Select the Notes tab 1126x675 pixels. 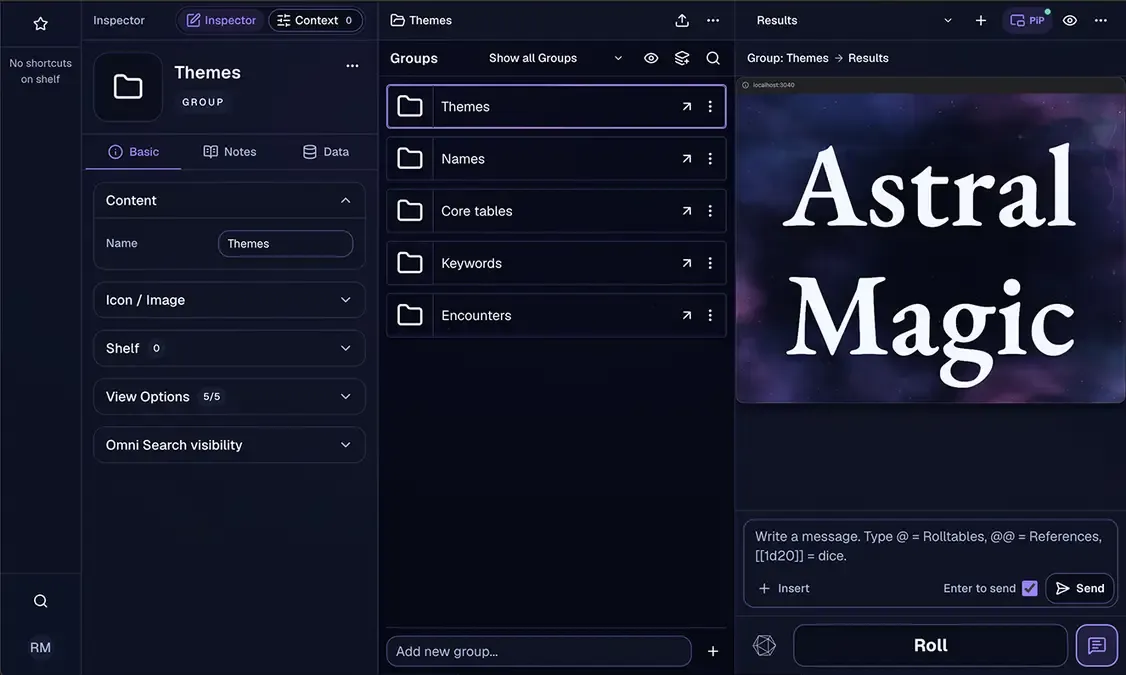230,152
